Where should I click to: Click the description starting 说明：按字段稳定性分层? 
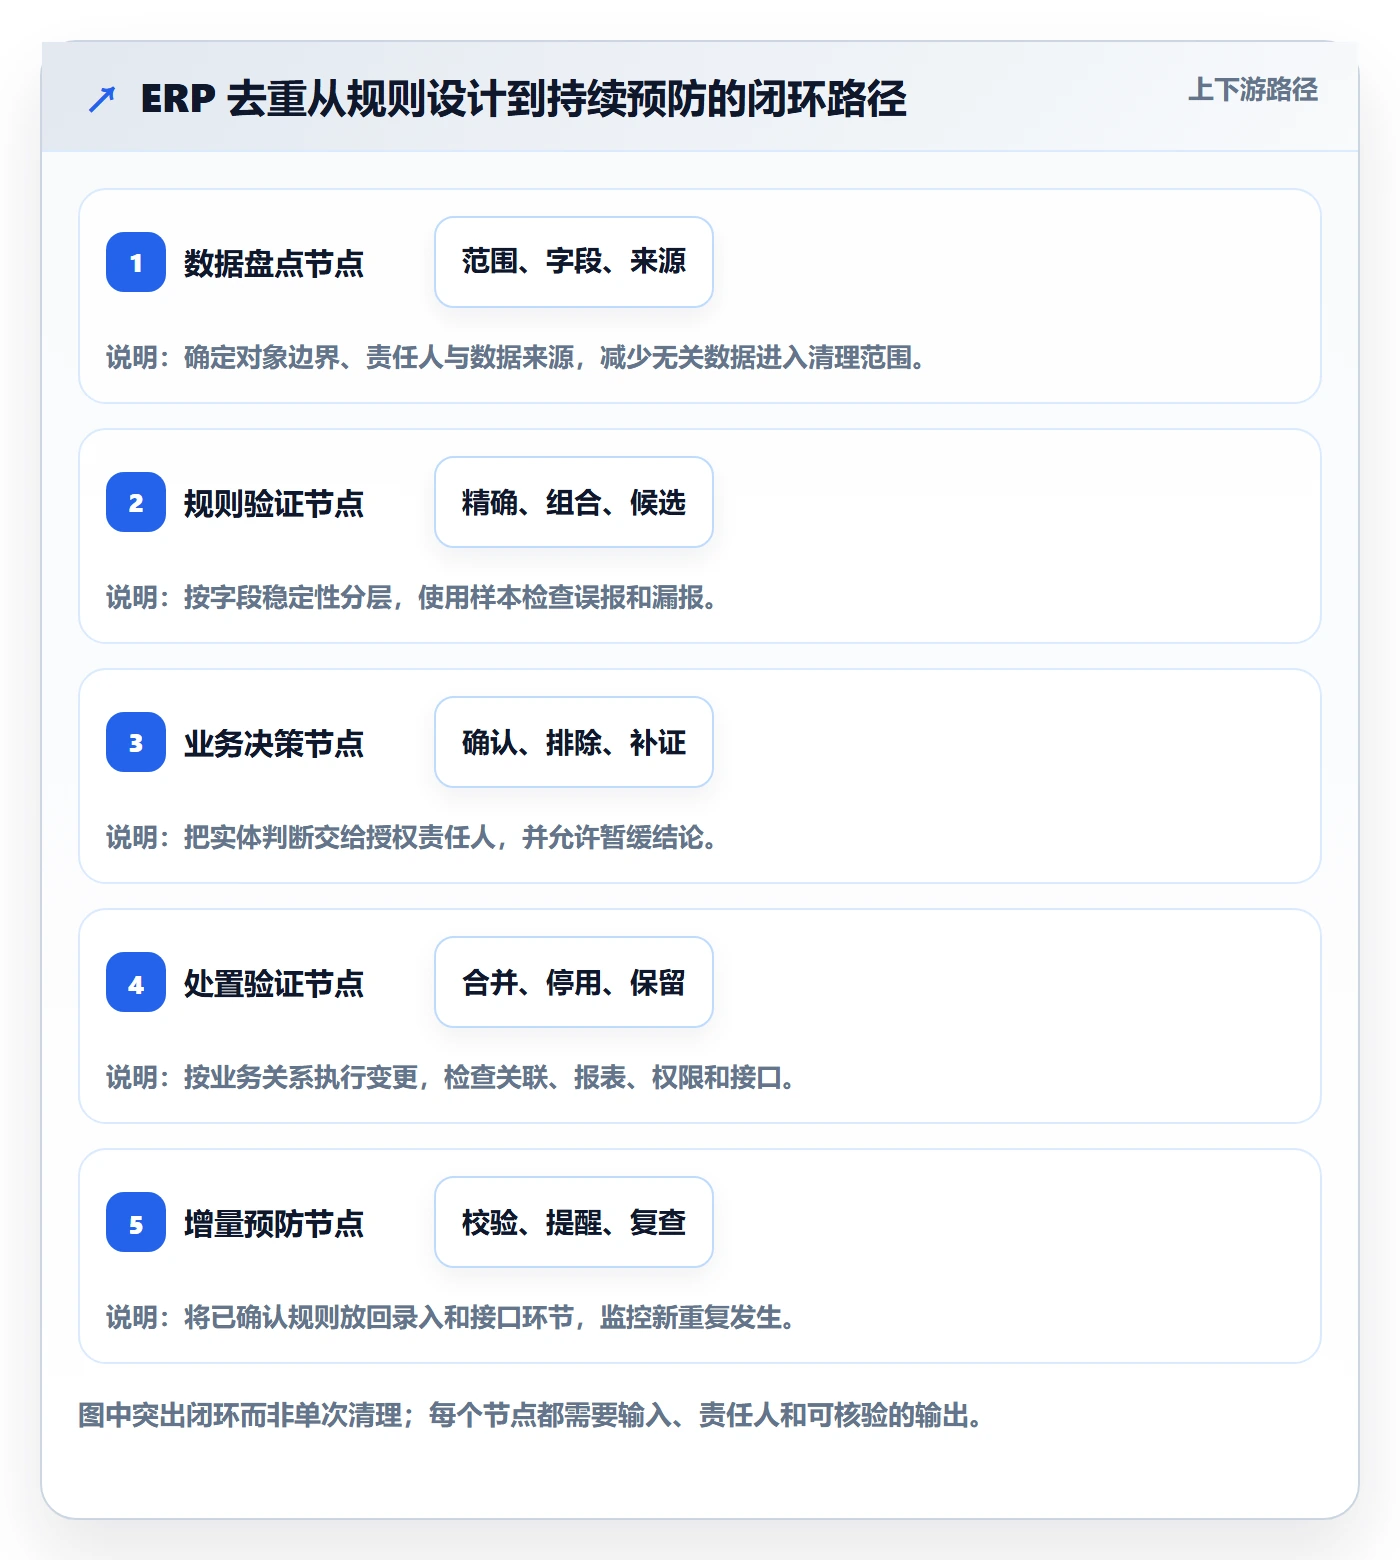tap(411, 597)
